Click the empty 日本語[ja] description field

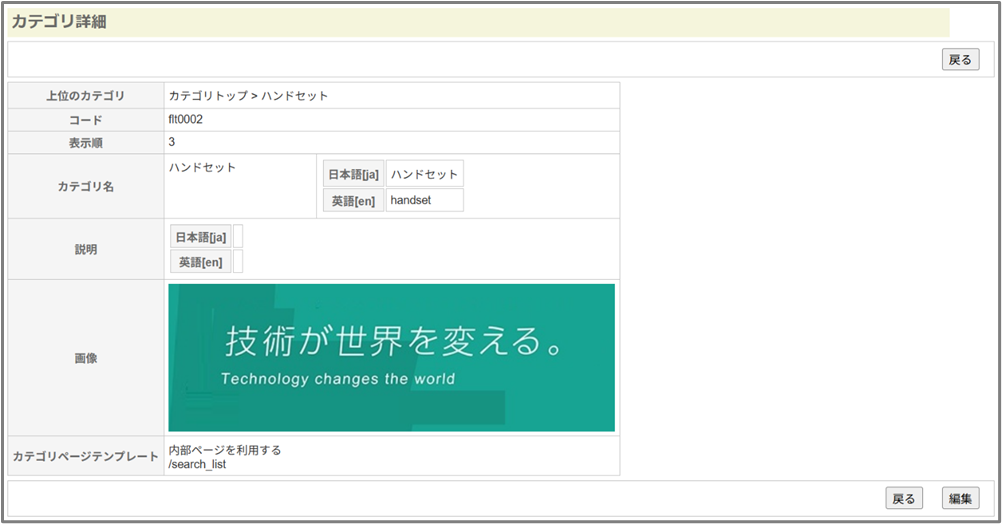click(x=238, y=237)
